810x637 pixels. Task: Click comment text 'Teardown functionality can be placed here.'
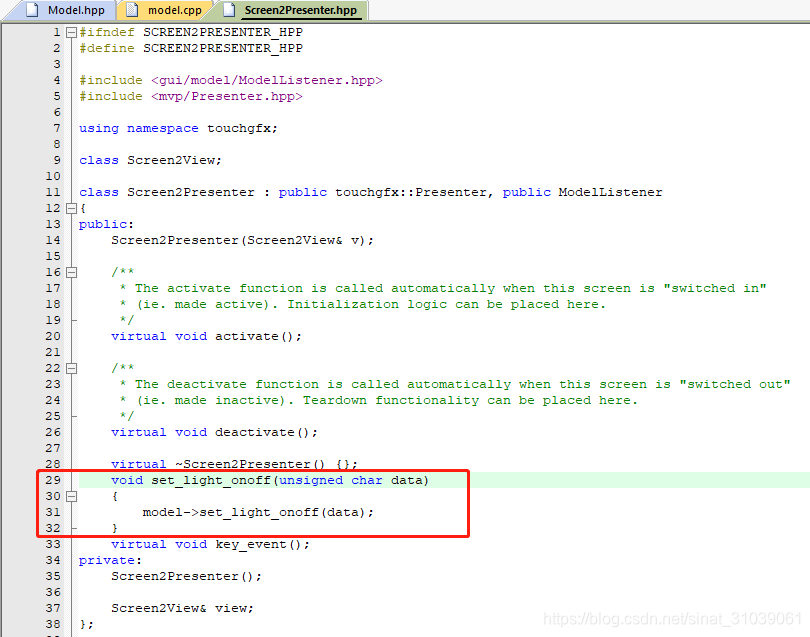point(470,400)
